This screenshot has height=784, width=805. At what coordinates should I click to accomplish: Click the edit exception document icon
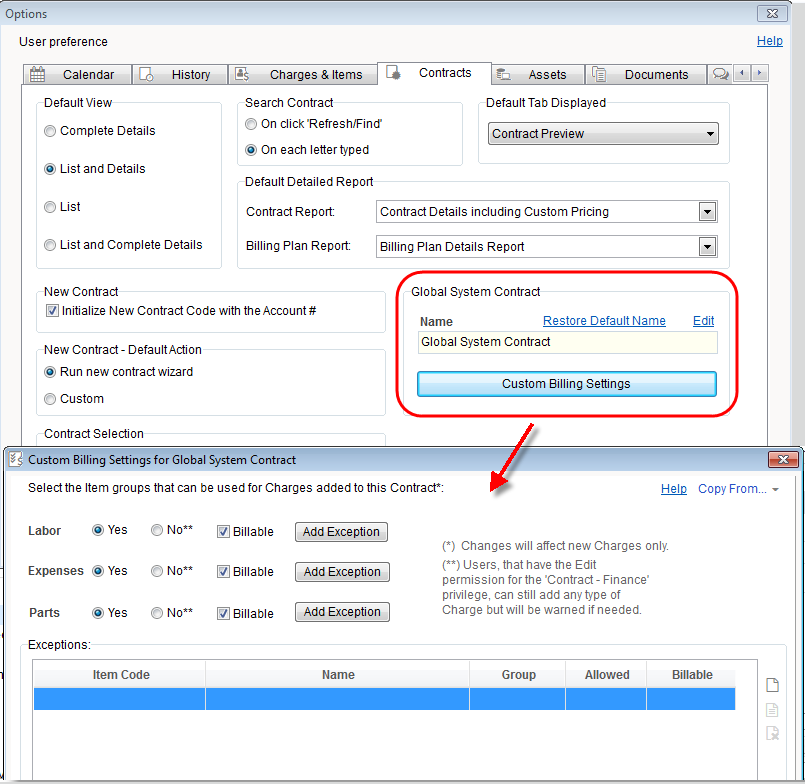pos(772,710)
